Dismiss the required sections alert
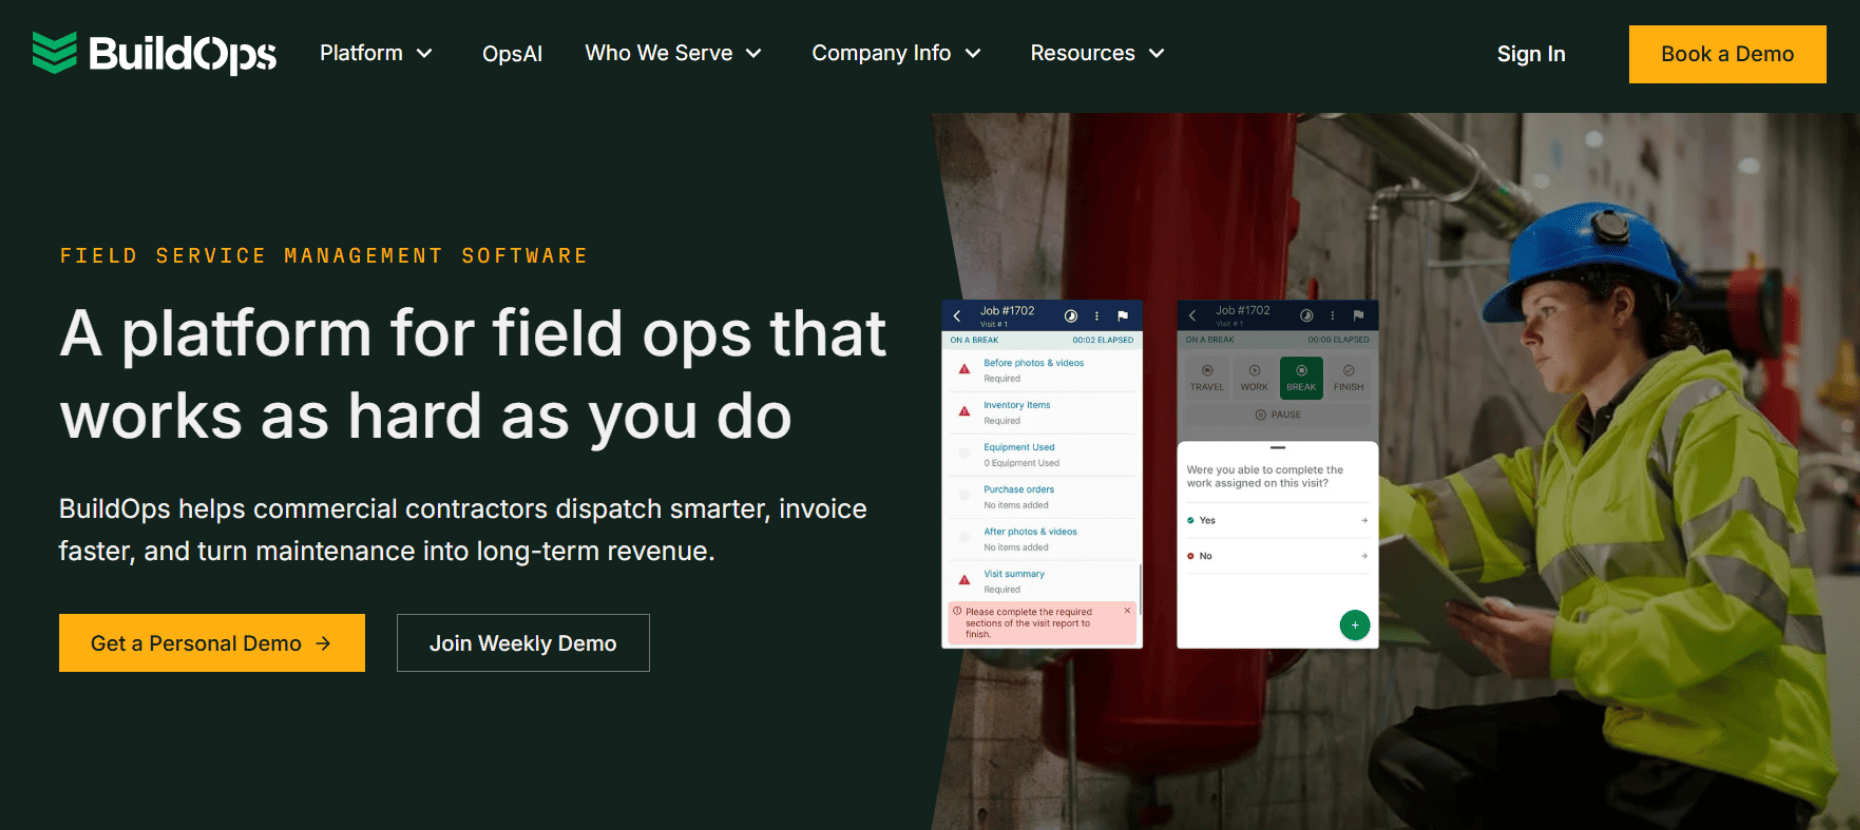Image resolution: width=1860 pixels, height=830 pixels. click(1127, 611)
